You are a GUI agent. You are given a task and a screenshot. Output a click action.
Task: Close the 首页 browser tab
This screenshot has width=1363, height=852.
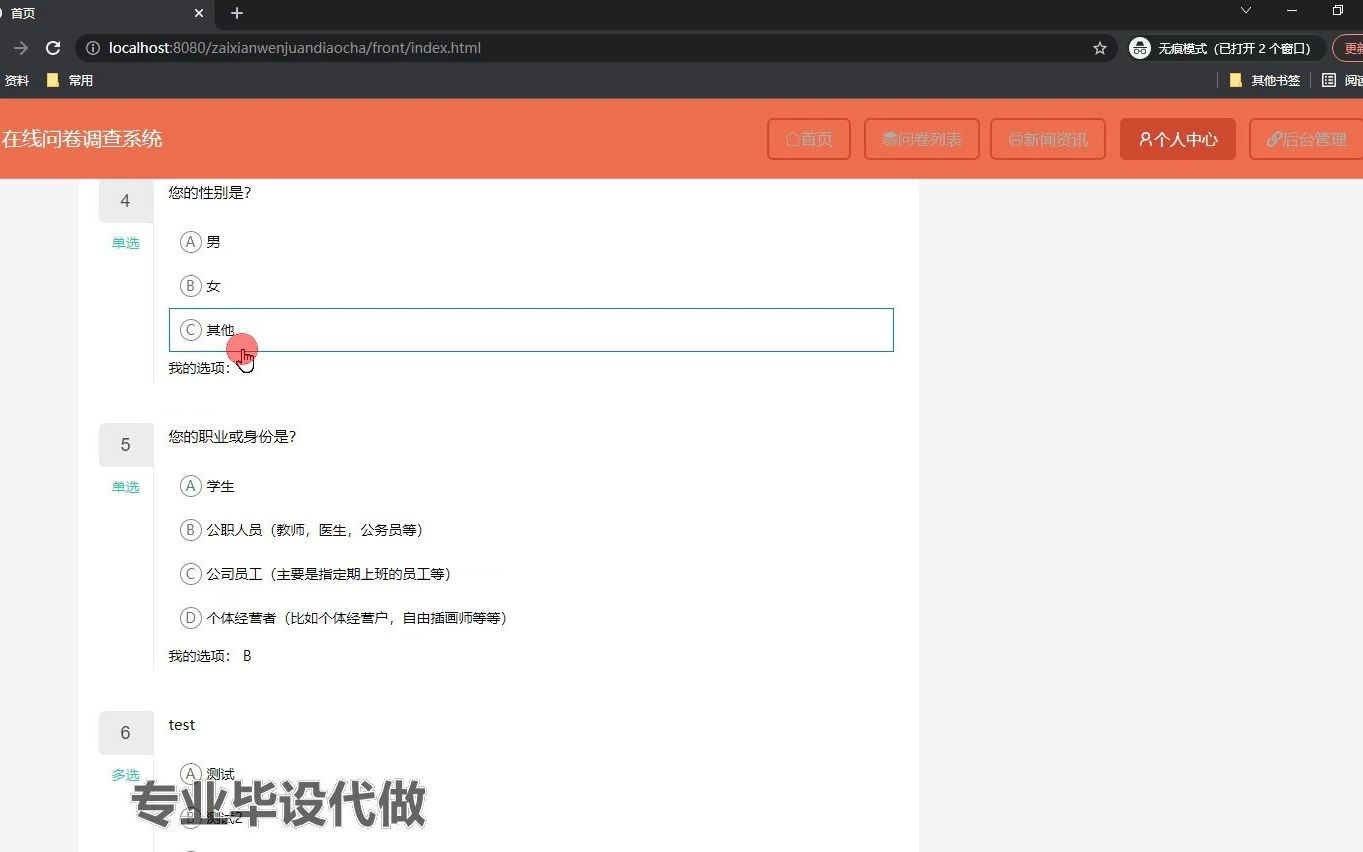click(x=199, y=13)
